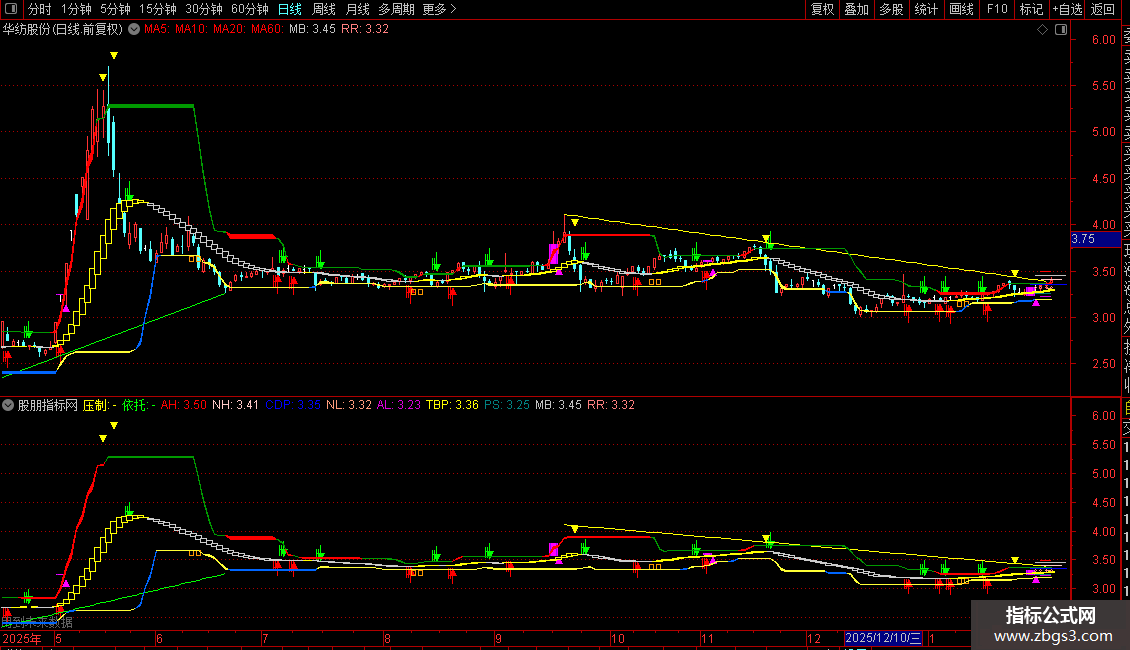Open sub-chart dropdown beside 股朋指标网
The height and width of the screenshot is (650, 1130).
tap(8, 405)
